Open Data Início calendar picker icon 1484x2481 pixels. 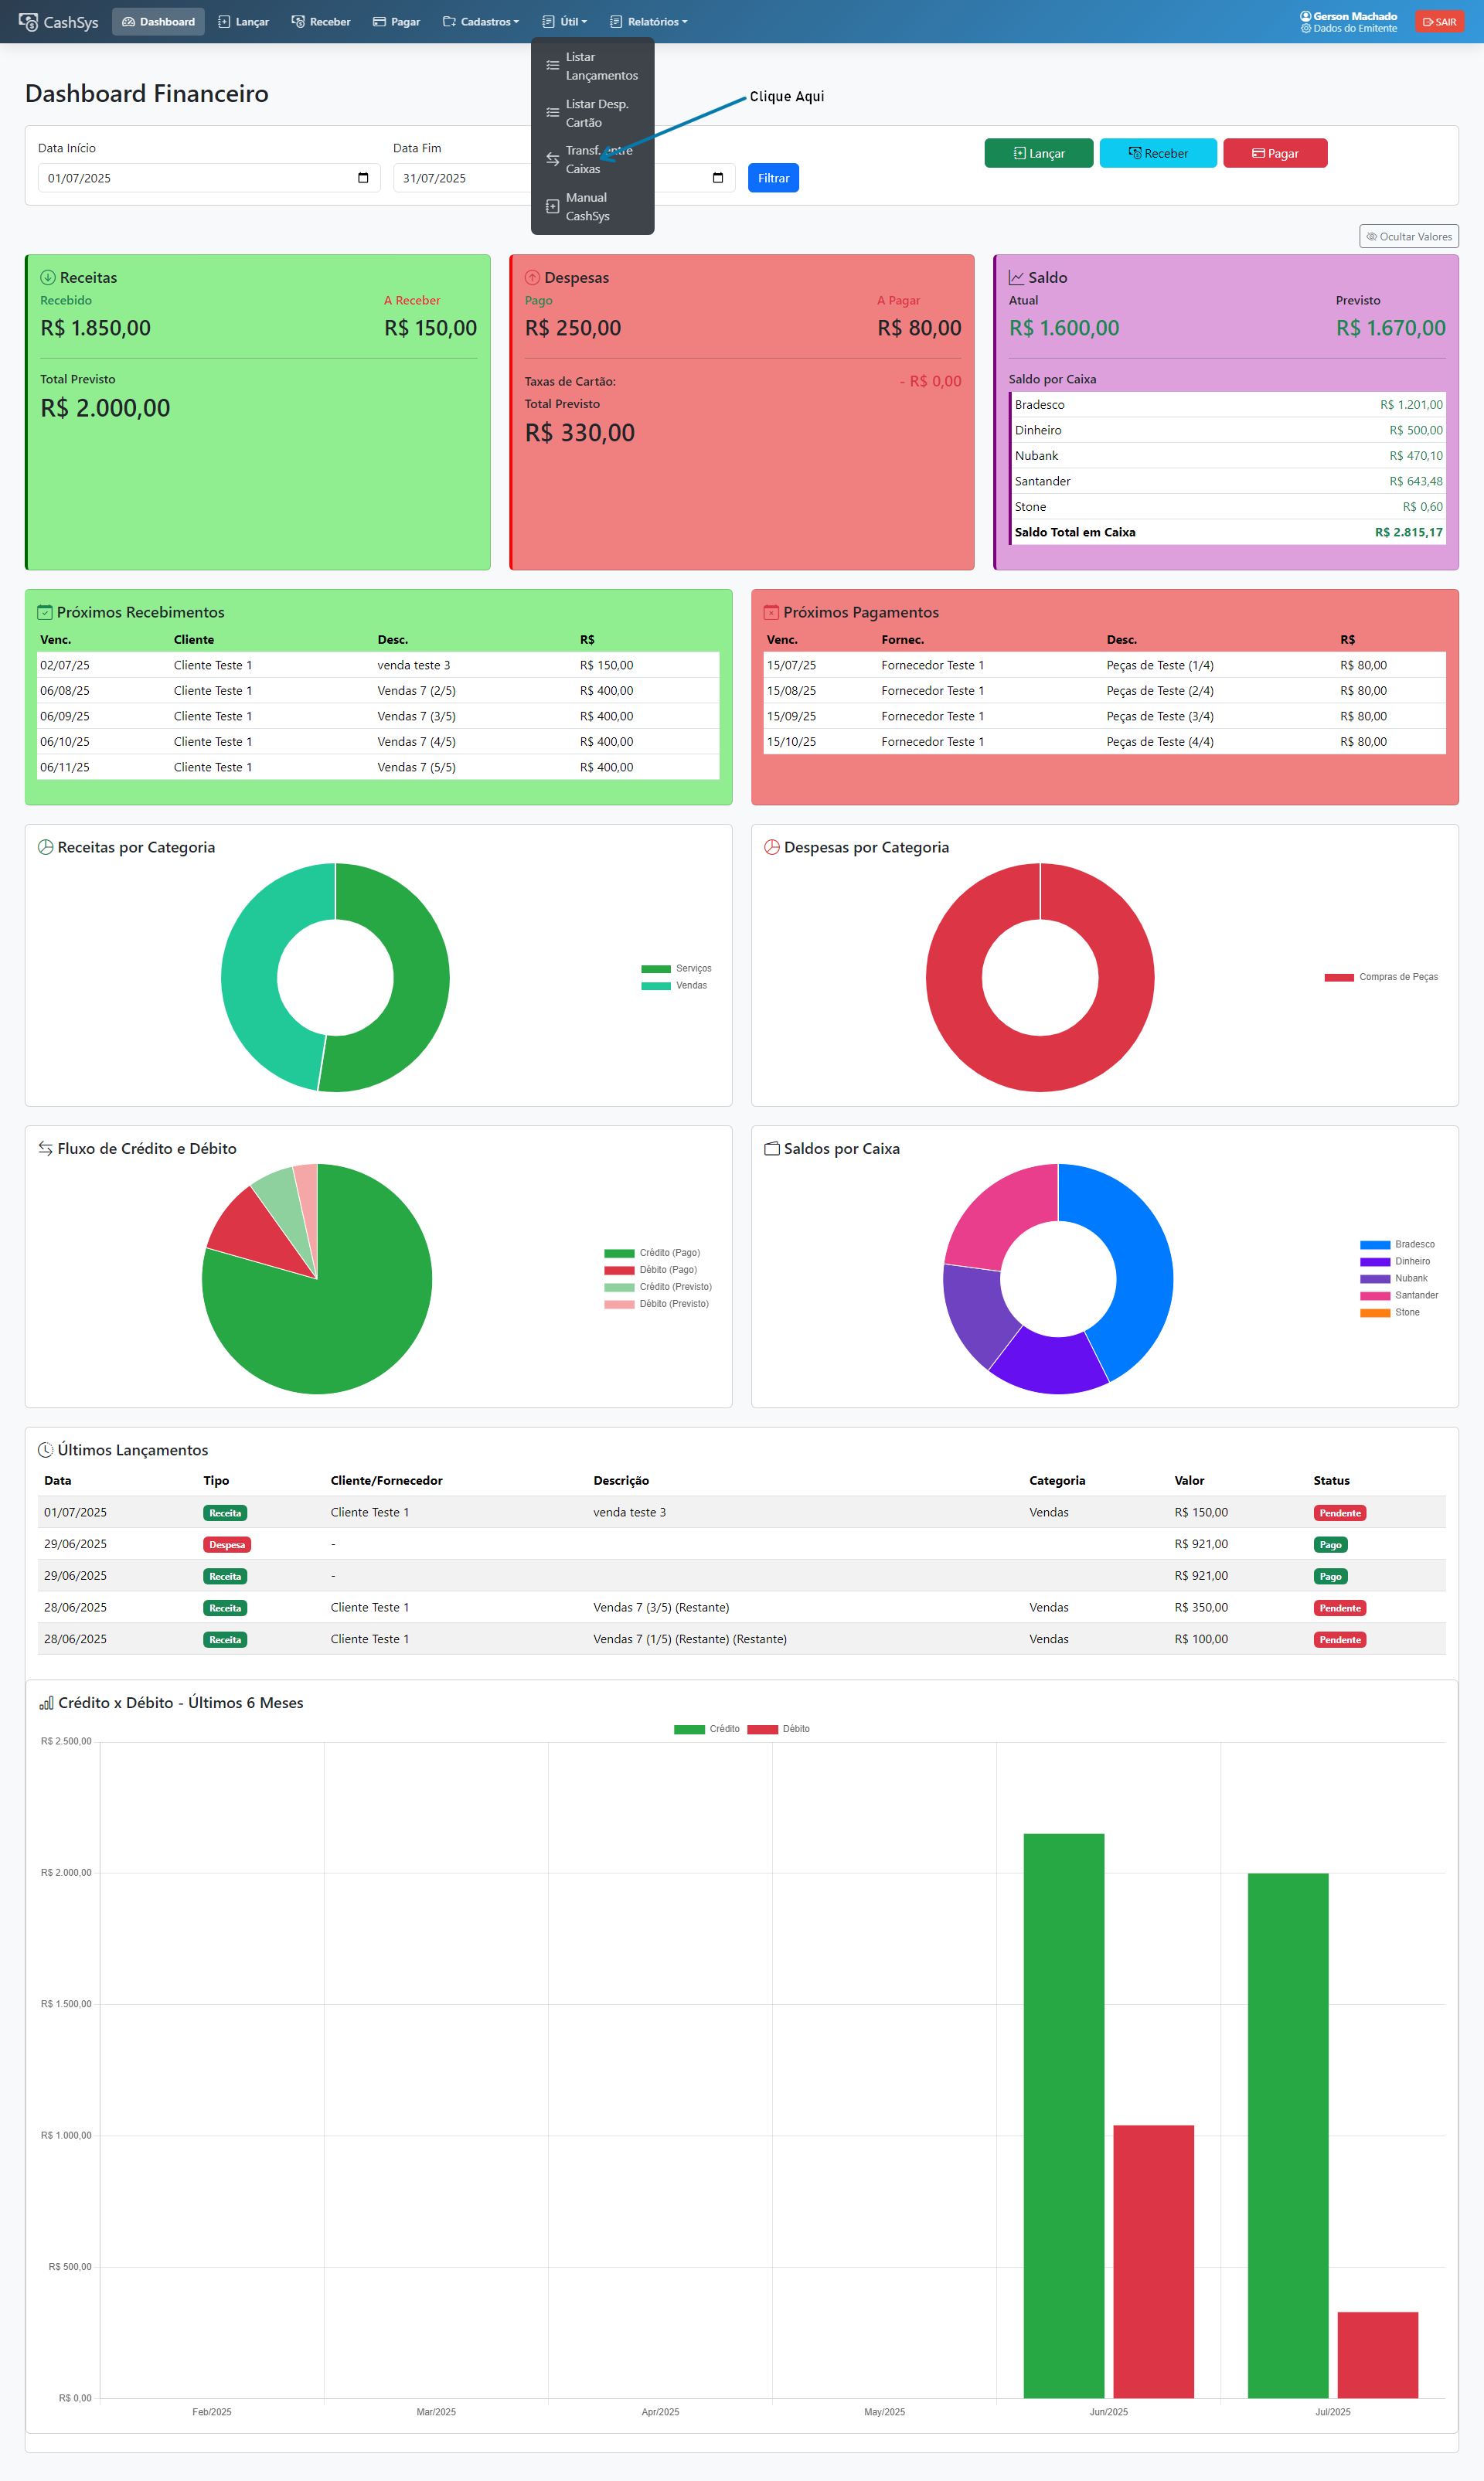point(363,178)
